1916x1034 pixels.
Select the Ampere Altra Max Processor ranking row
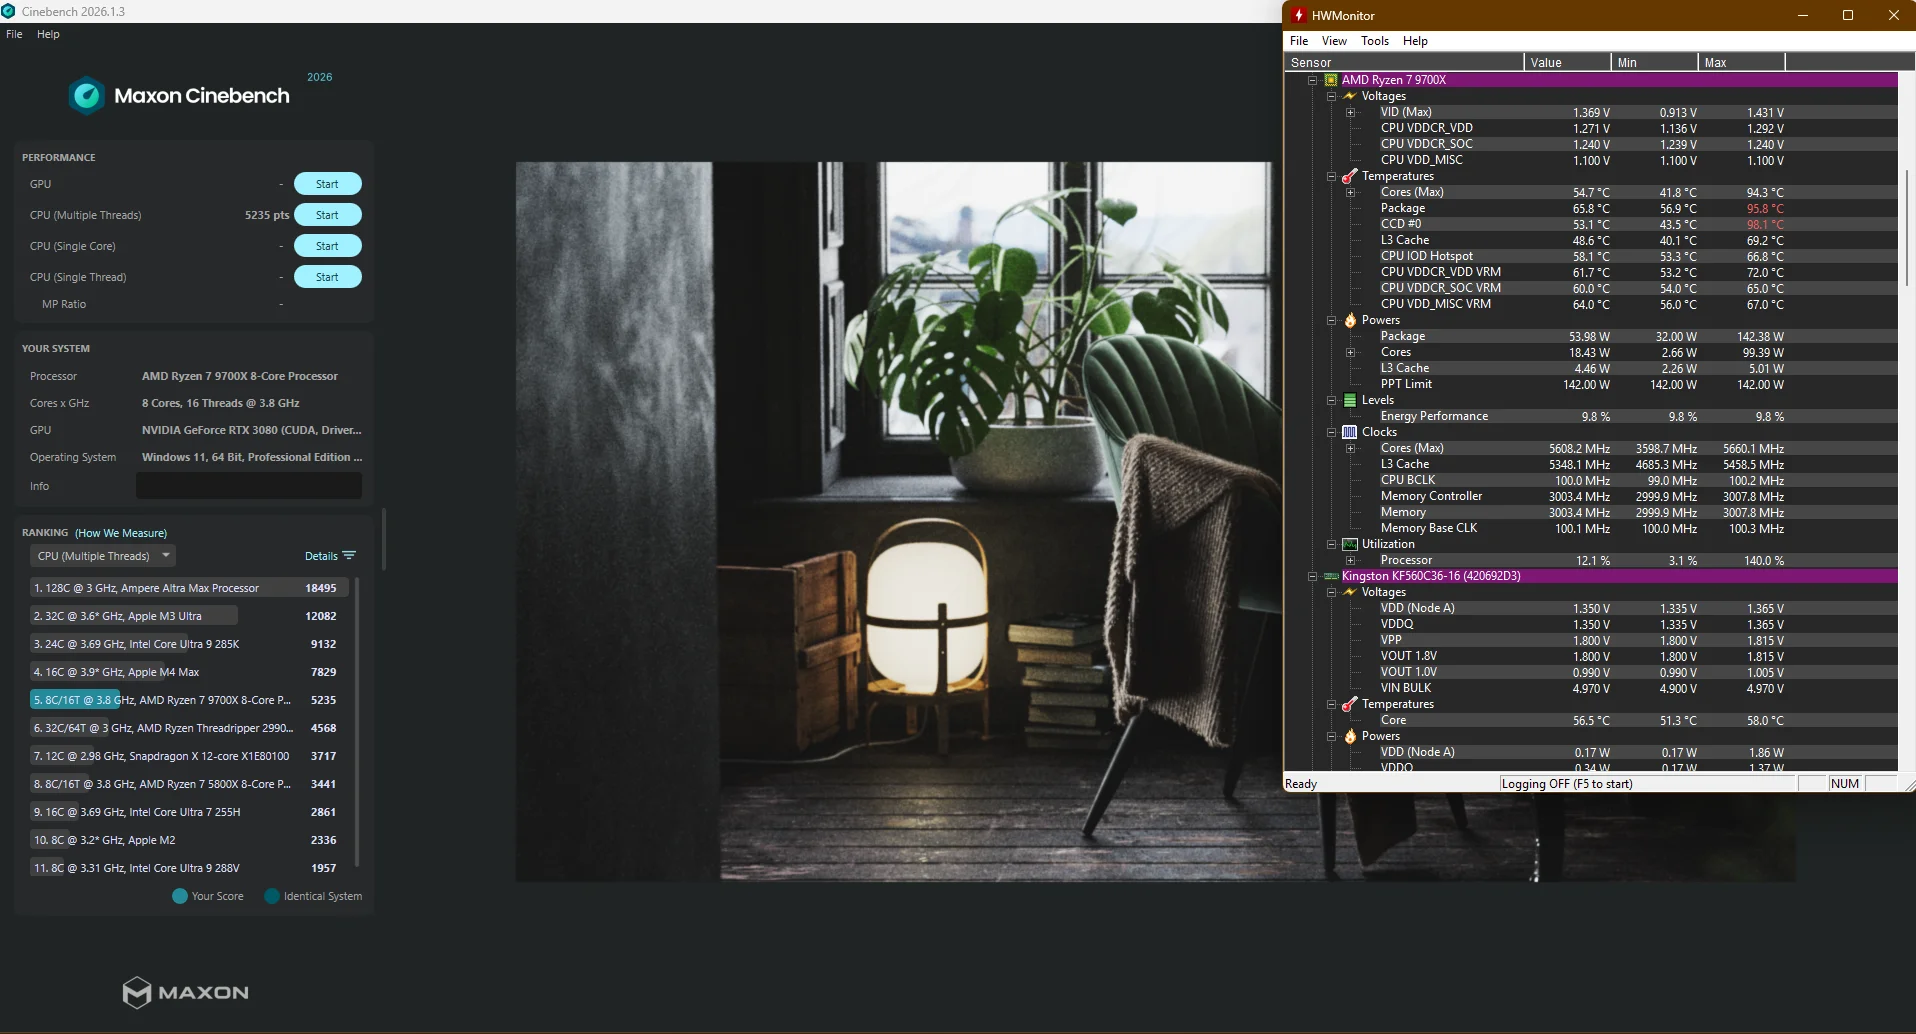point(189,588)
